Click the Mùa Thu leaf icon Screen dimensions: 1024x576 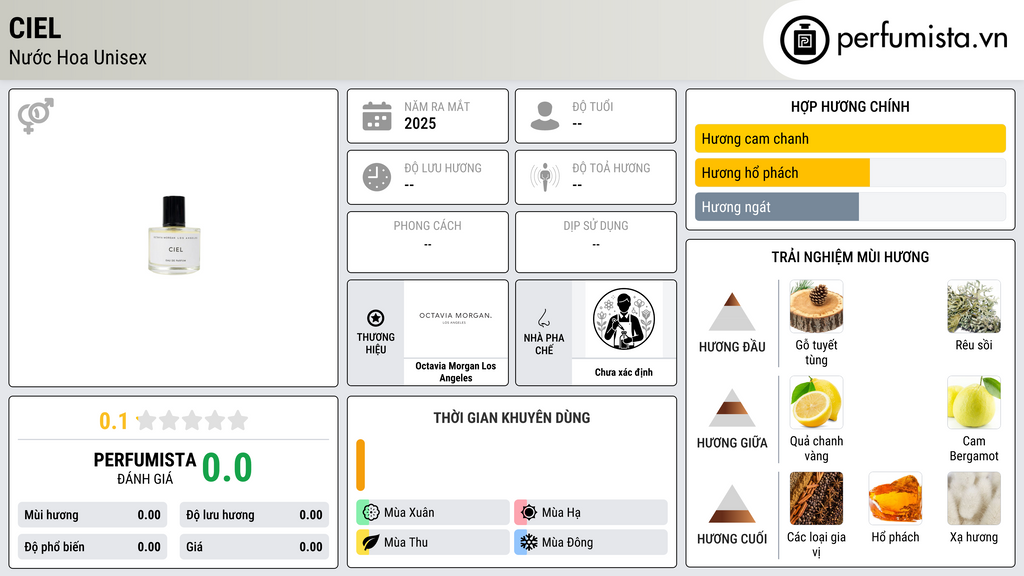[x=371, y=542]
